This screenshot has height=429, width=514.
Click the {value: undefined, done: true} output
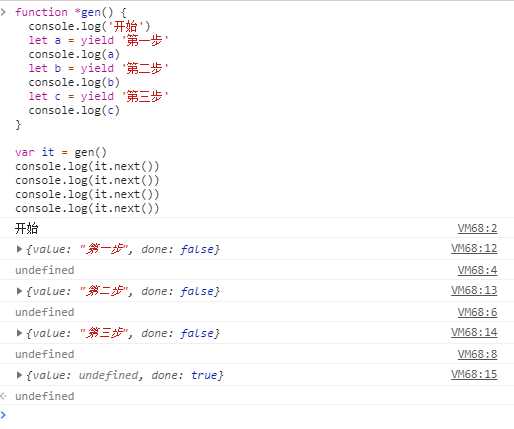(124, 375)
